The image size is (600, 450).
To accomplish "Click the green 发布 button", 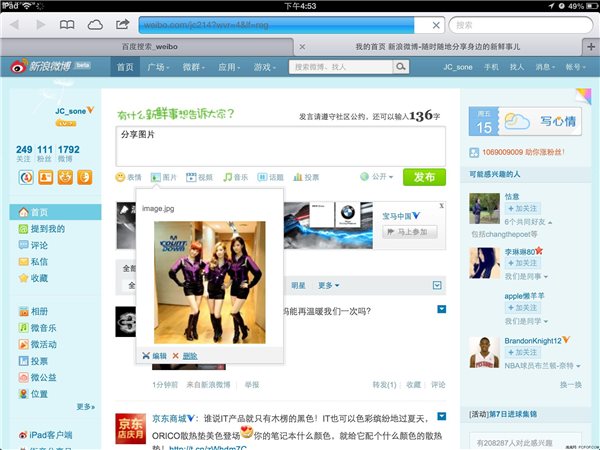I will click(x=424, y=177).
